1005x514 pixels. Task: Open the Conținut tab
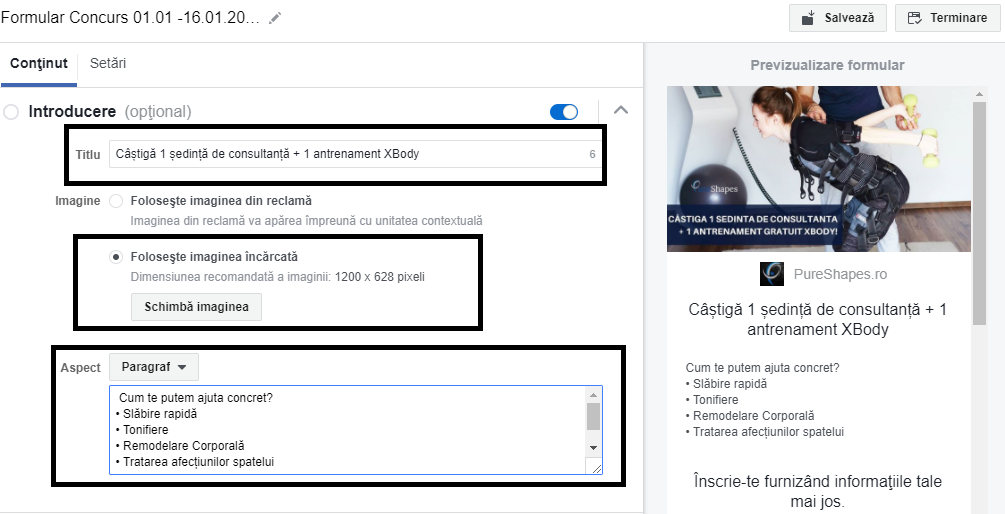coord(39,64)
